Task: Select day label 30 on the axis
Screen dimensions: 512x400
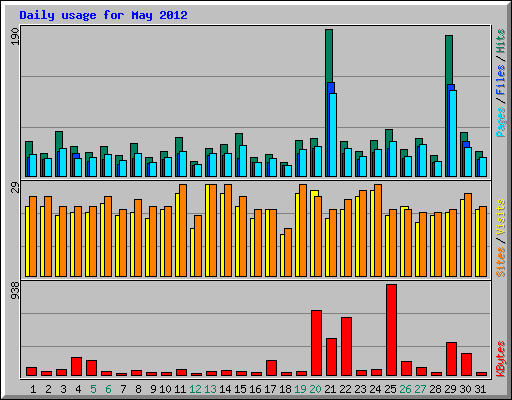Action: [x=465, y=389]
